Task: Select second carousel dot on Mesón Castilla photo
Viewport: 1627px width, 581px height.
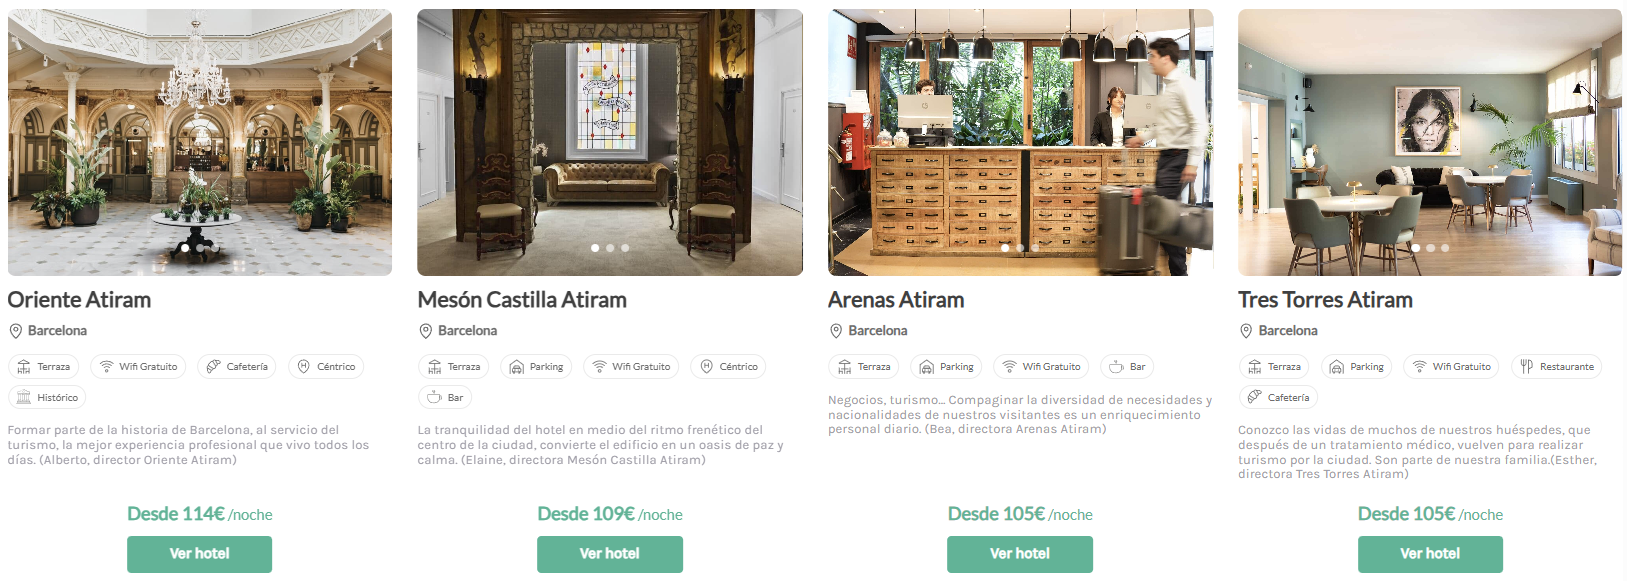Action: pos(610,248)
